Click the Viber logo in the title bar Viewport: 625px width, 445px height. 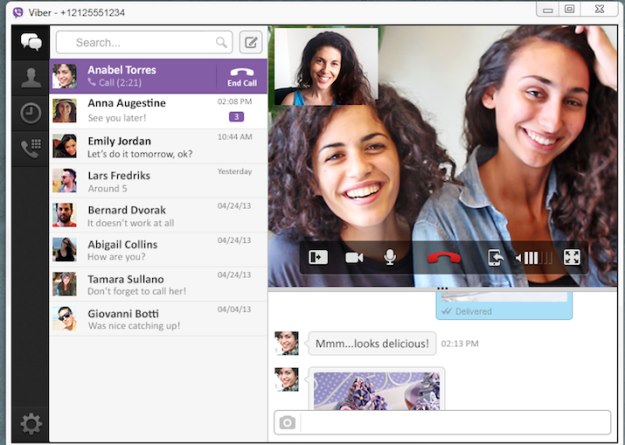[x=18, y=12]
